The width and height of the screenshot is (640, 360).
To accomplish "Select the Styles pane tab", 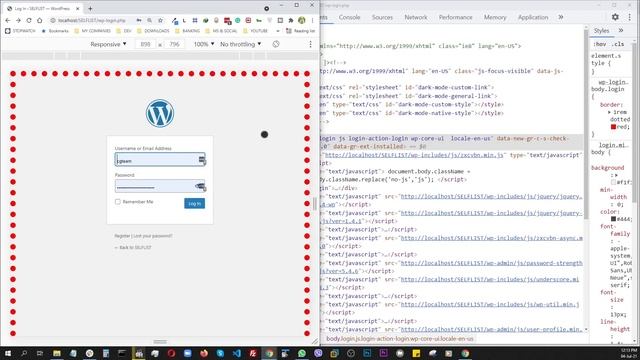I will coord(601,31).
